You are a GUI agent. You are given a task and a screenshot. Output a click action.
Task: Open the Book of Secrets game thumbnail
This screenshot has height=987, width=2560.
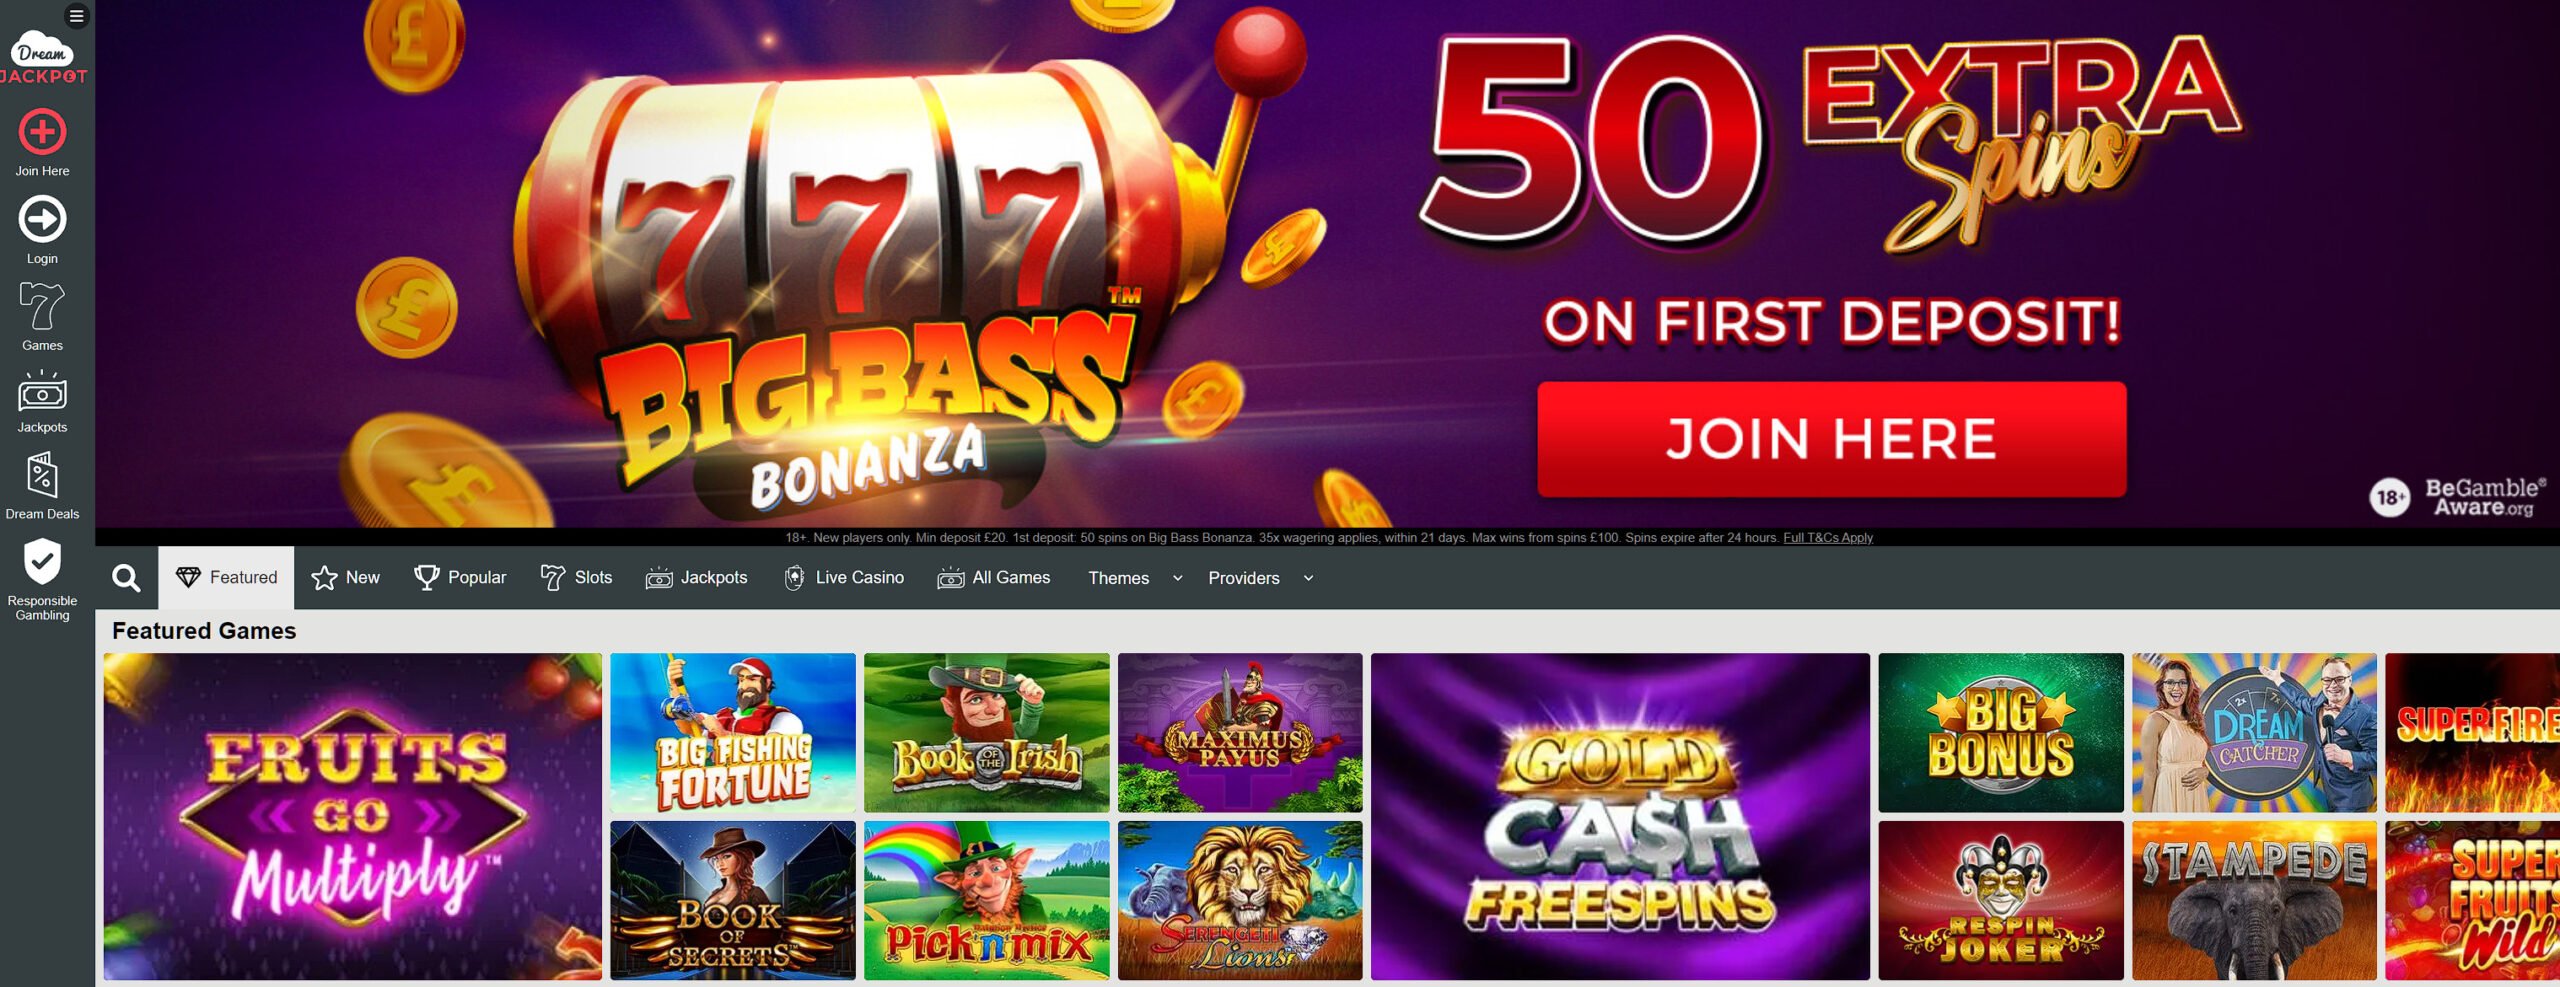coord(733,900)
